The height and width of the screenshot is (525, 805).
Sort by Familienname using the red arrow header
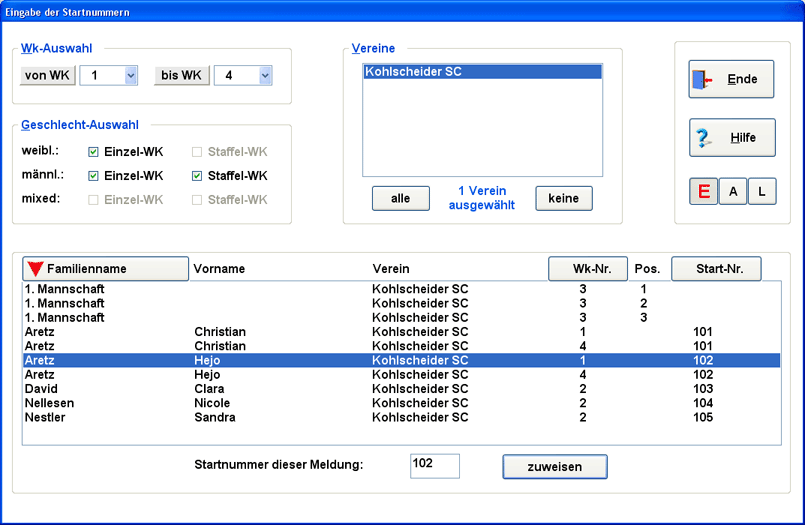(x=105, y=269)
